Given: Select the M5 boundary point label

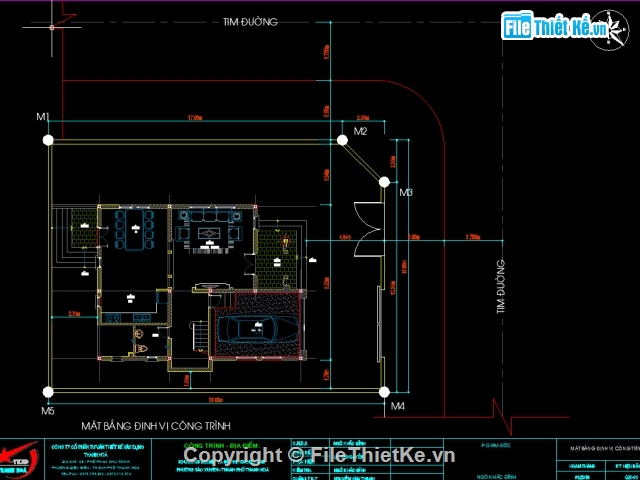Looking at the screenshot, I should tap(48, 411).
